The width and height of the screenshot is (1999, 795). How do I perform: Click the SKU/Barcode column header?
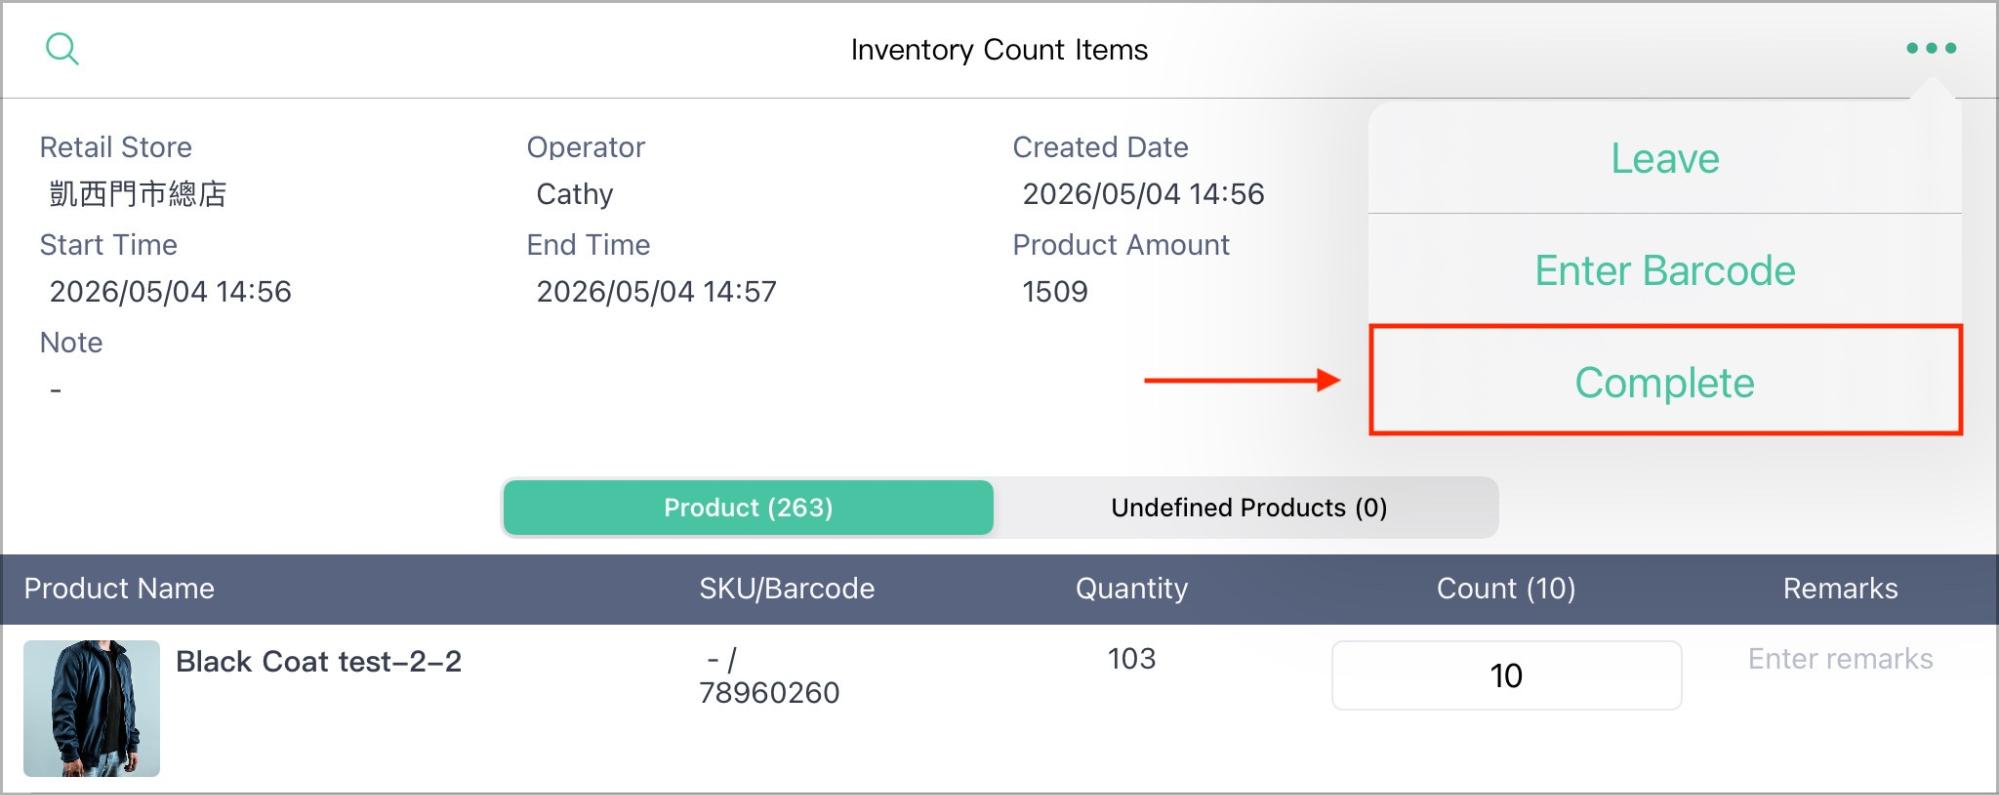(x=787, y=588)
